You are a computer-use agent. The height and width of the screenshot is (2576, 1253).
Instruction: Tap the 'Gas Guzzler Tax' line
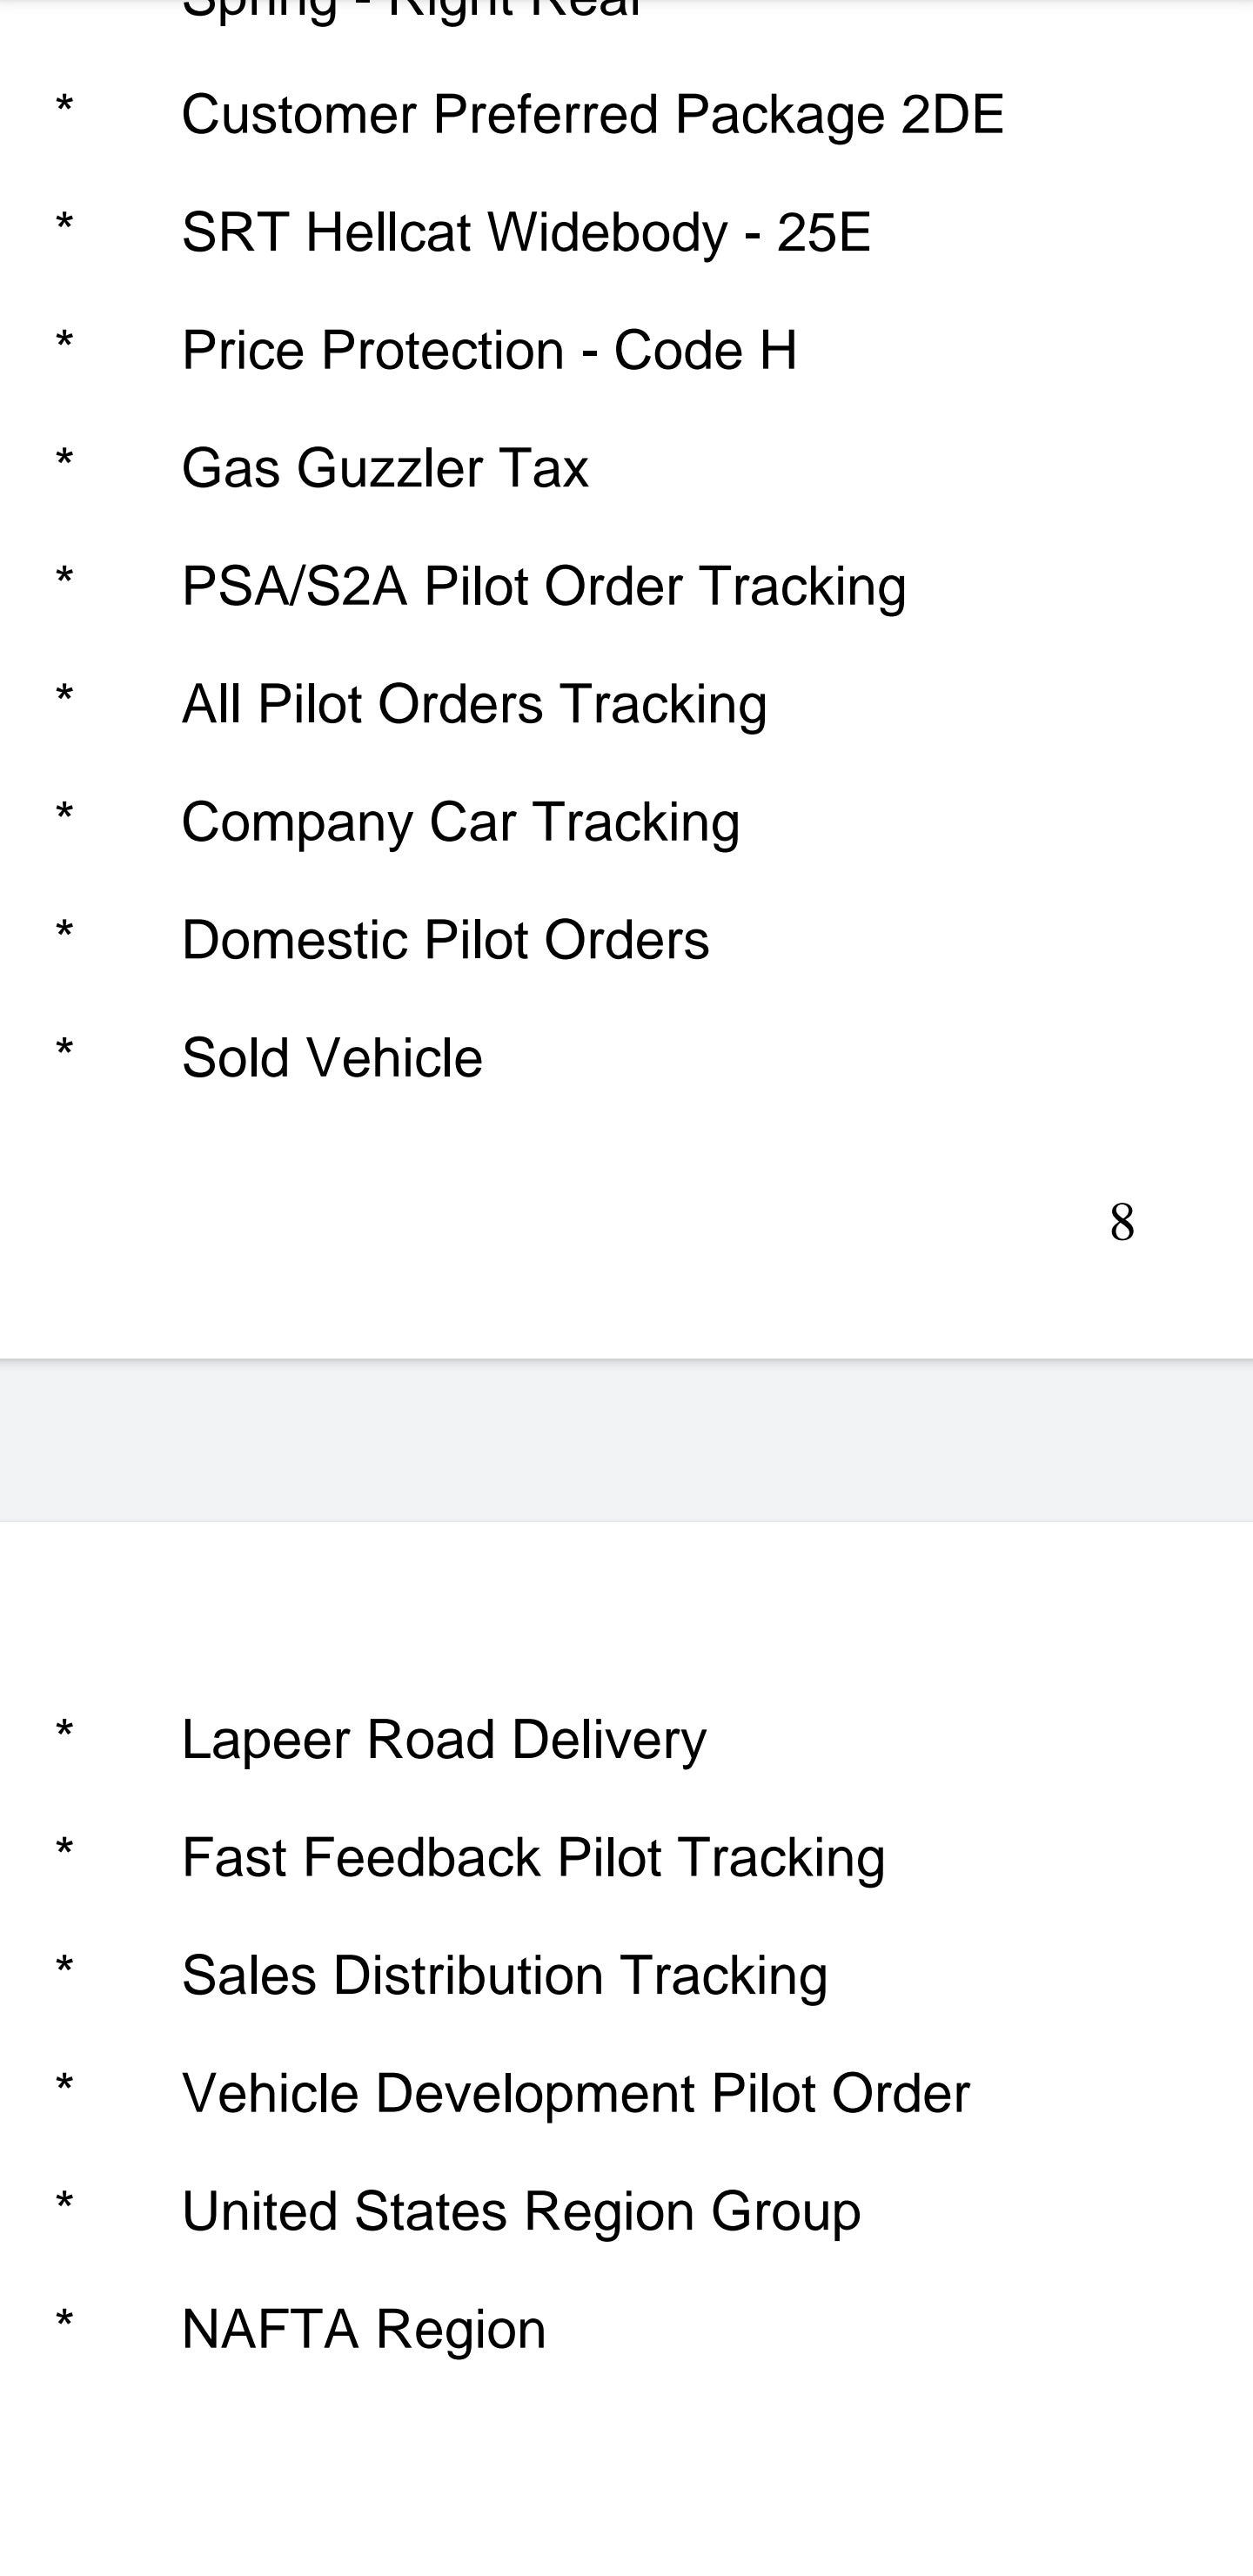(x=385, y=469)
